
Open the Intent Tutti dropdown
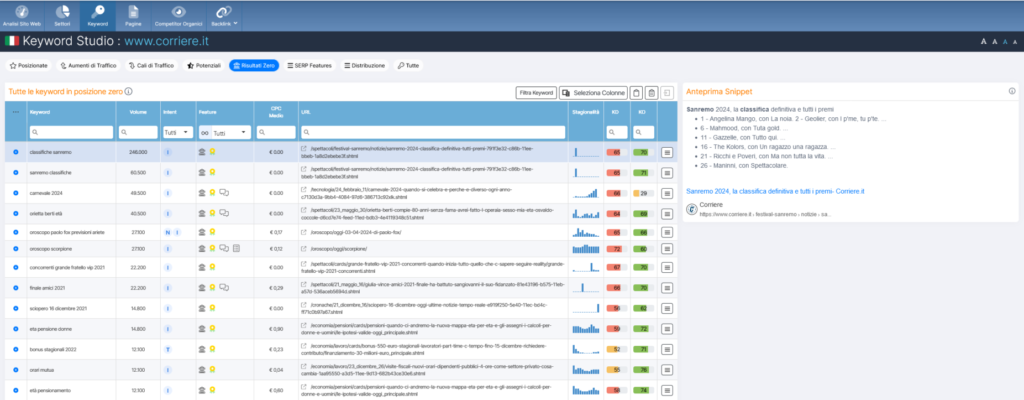coord(178,132)
